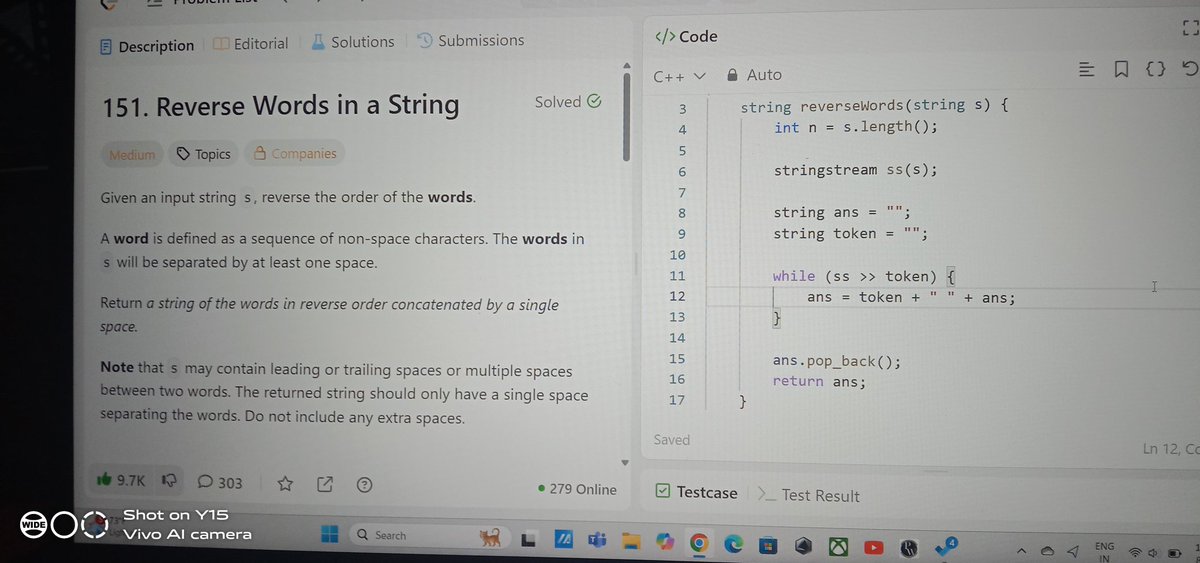
Task: Click the 279 Online indicator
Action: [577, 489]
